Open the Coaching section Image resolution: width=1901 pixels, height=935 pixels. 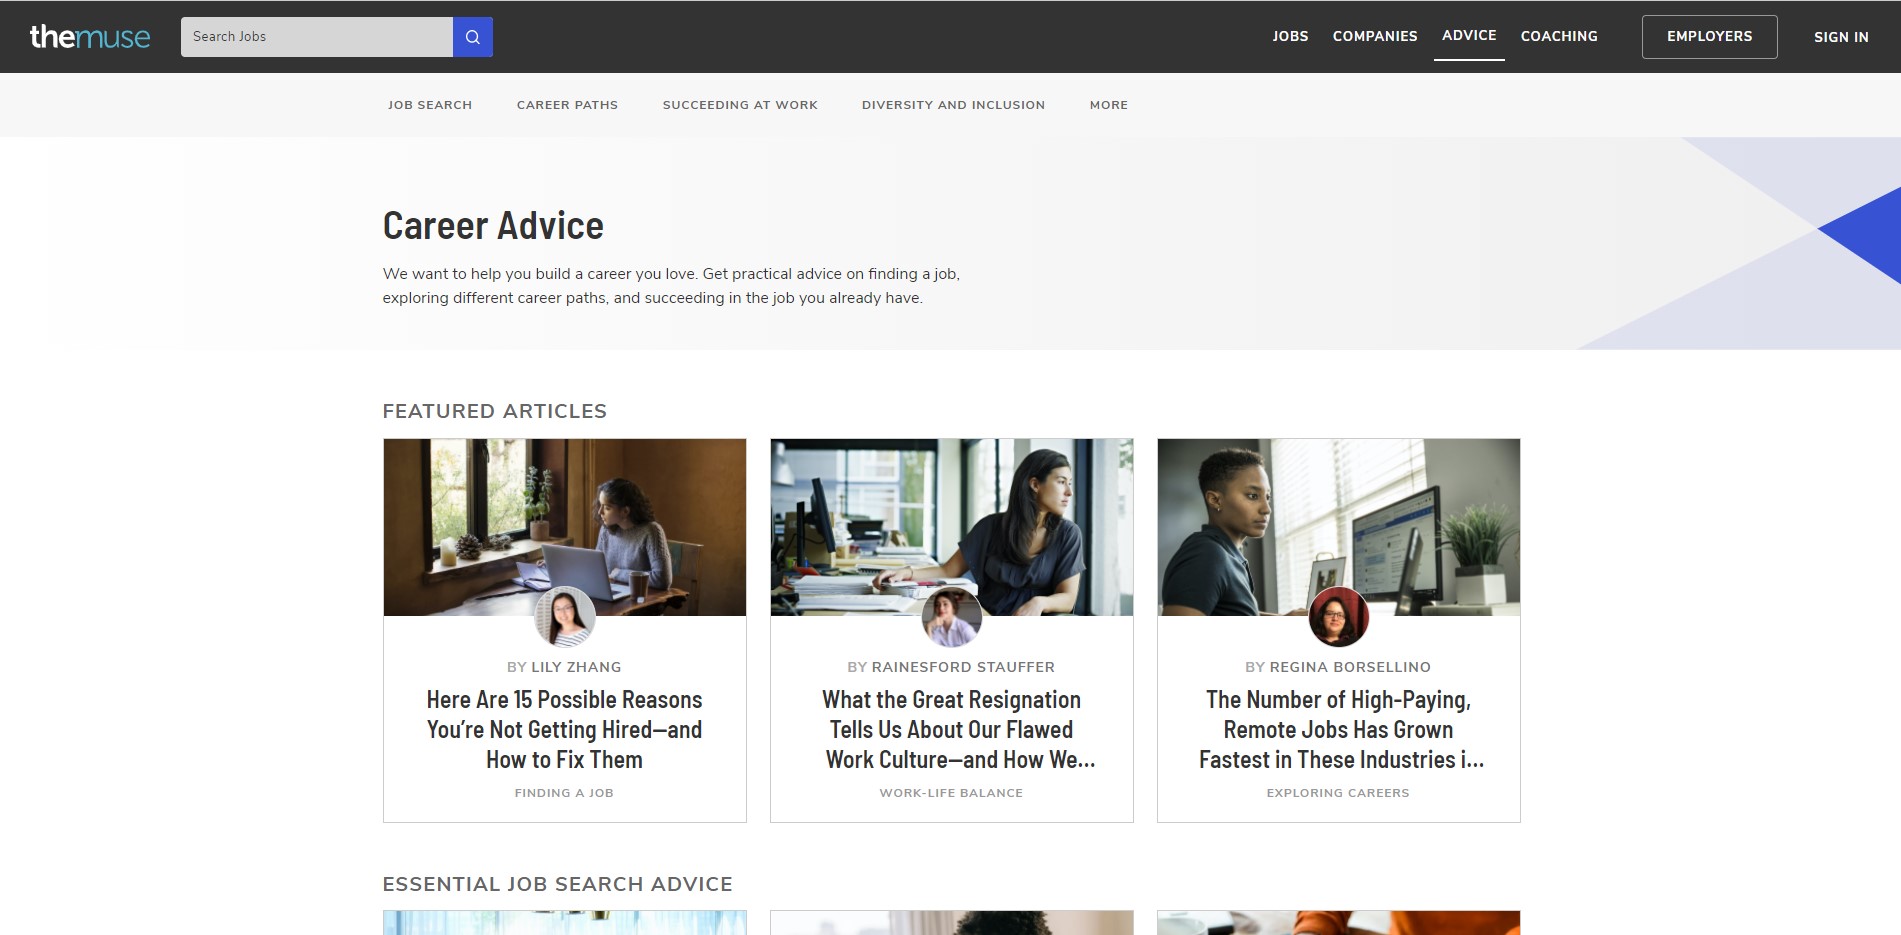point(1559,36)
